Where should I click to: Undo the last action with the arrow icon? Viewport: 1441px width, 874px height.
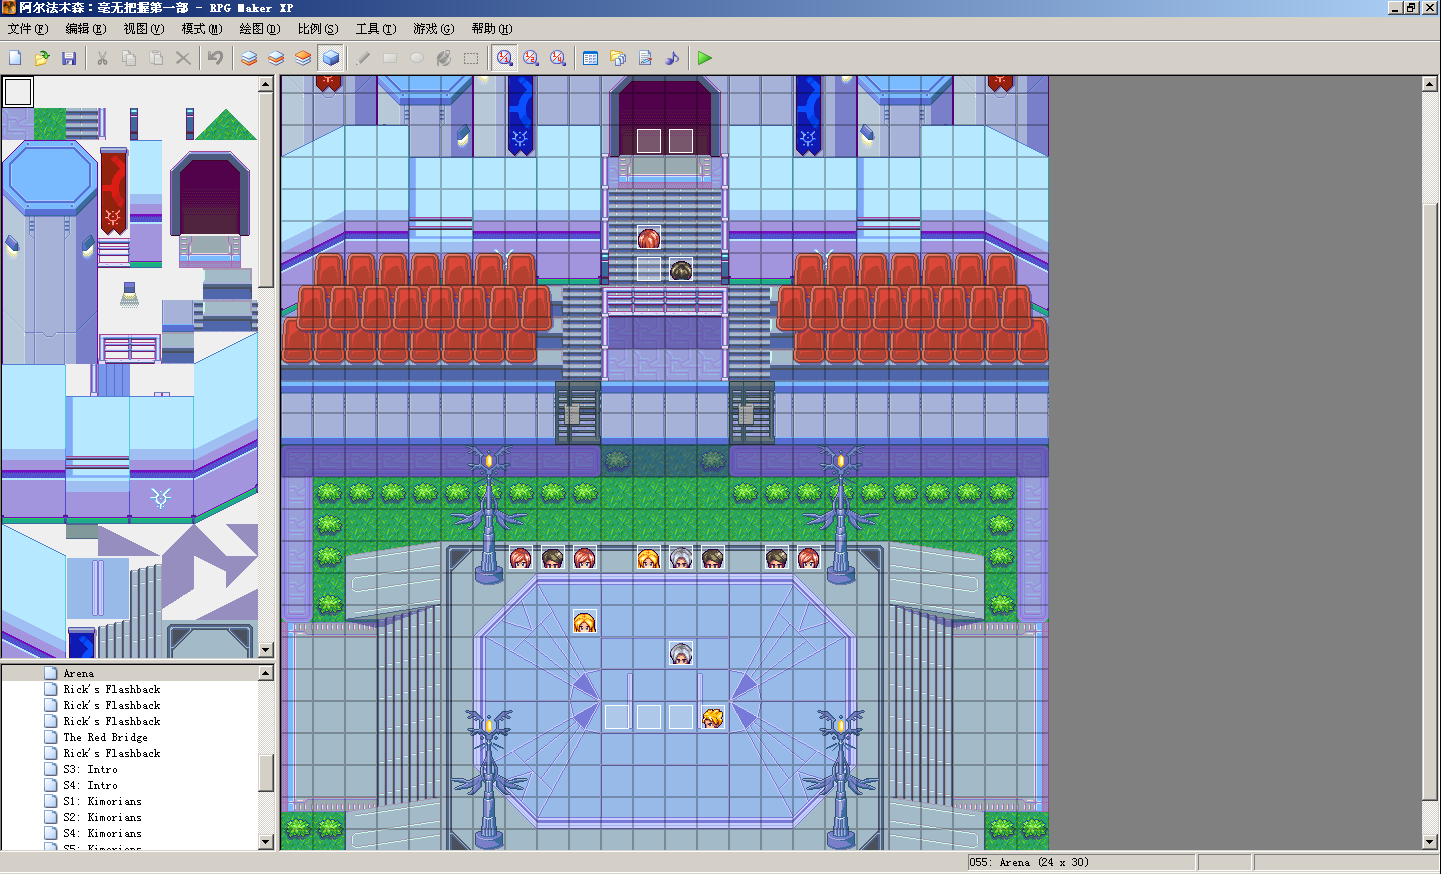(x=215, y=58)
